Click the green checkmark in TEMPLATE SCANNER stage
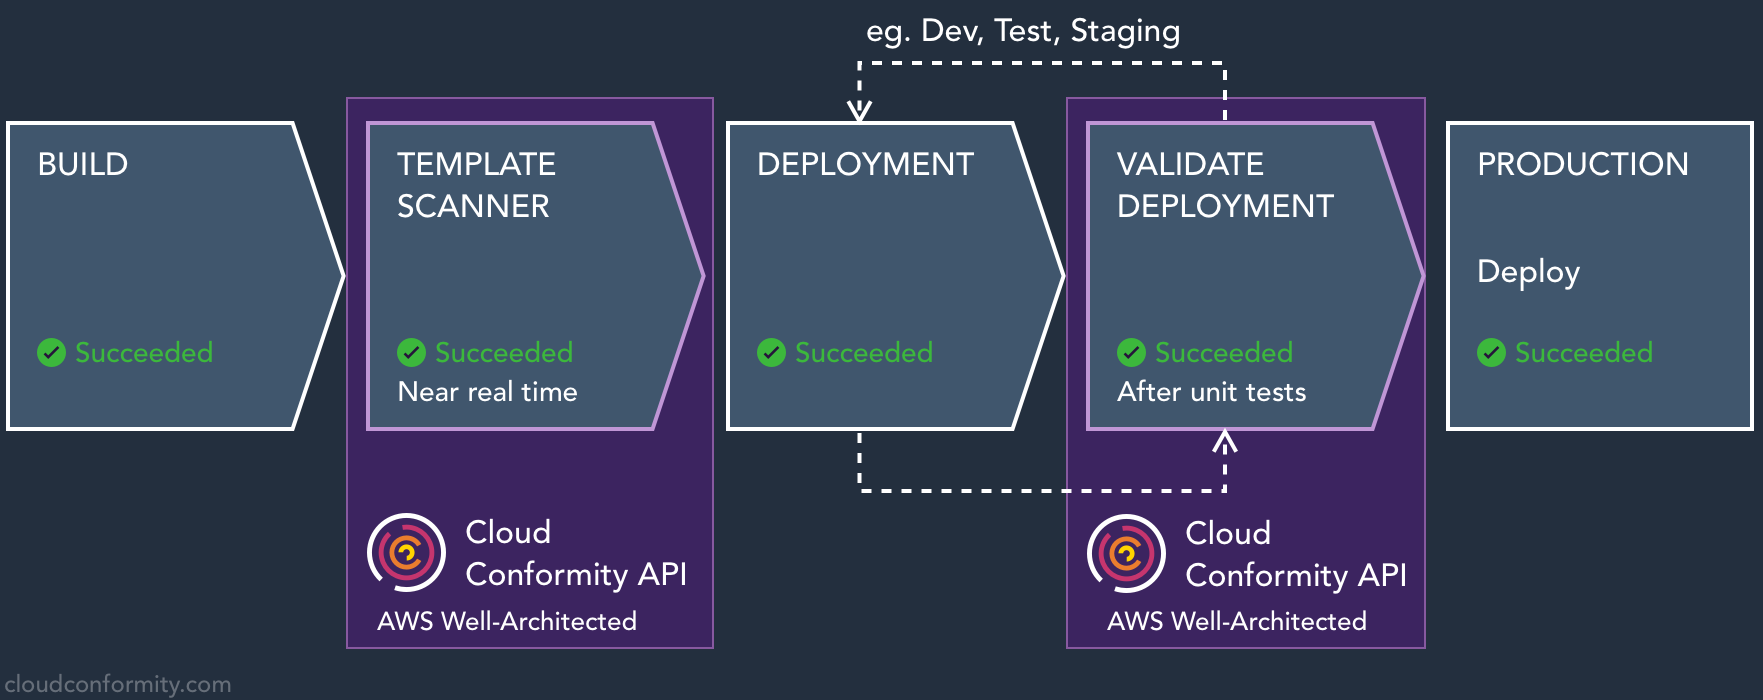 point(411,352)
